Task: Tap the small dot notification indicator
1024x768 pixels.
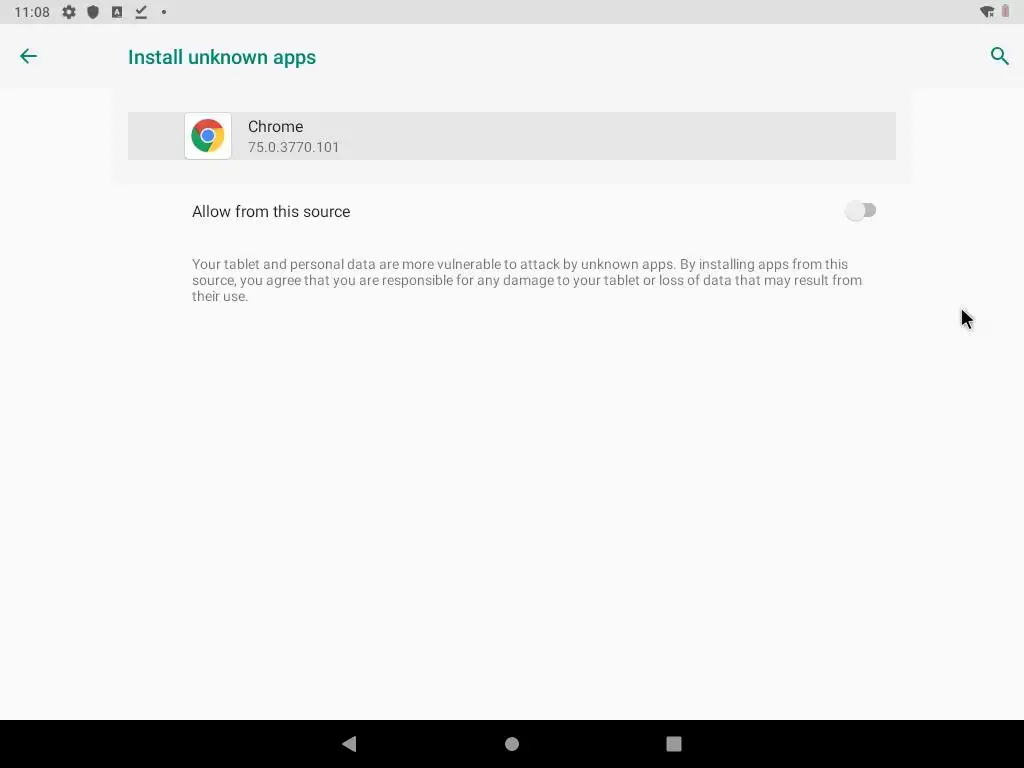Action: 164,12
